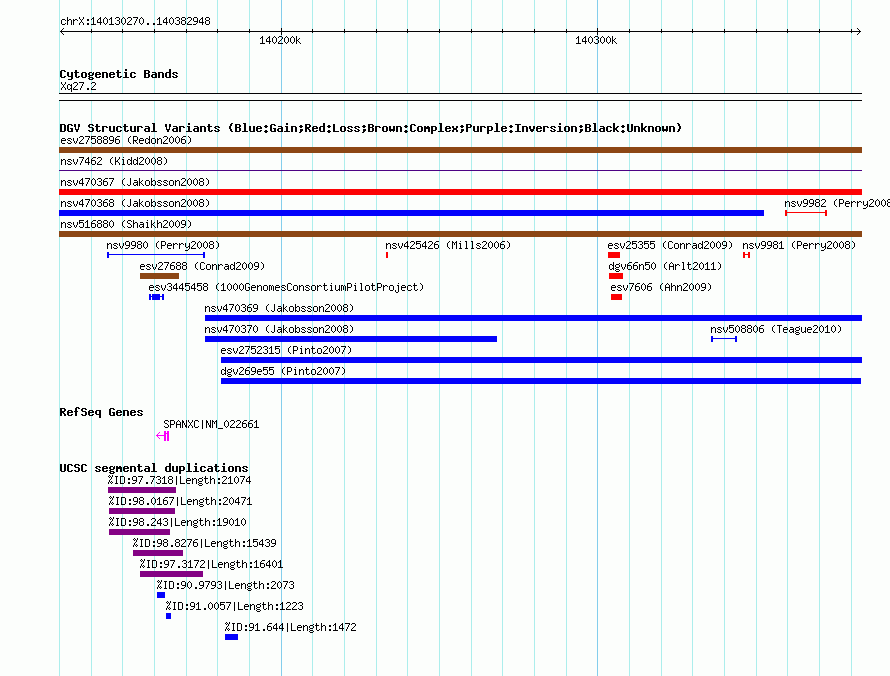Click the dgv66n50 (Arlt2011) label
The width and height of the screenshot is (890, 676).
665,266
